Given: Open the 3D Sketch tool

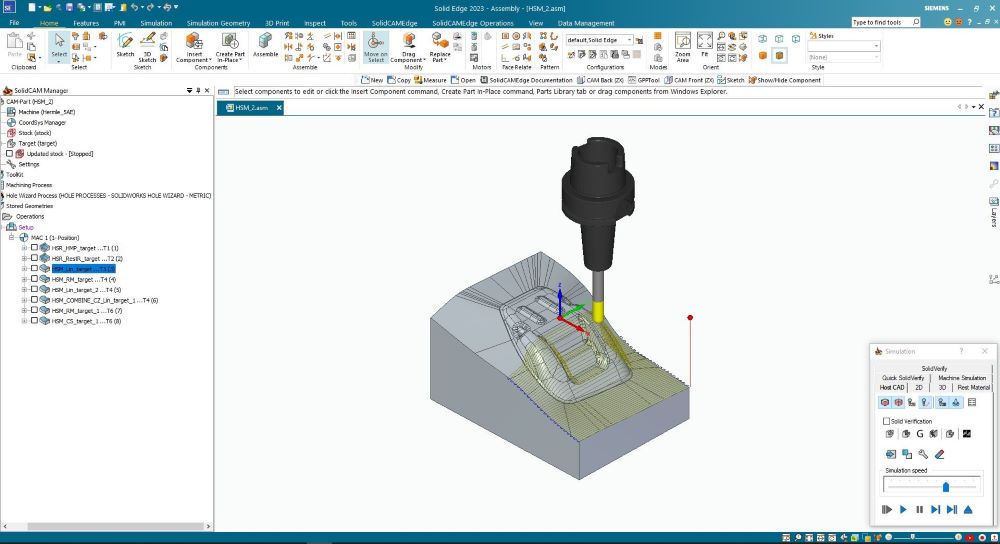Looking at the screenshot, I should pos(147,47).
